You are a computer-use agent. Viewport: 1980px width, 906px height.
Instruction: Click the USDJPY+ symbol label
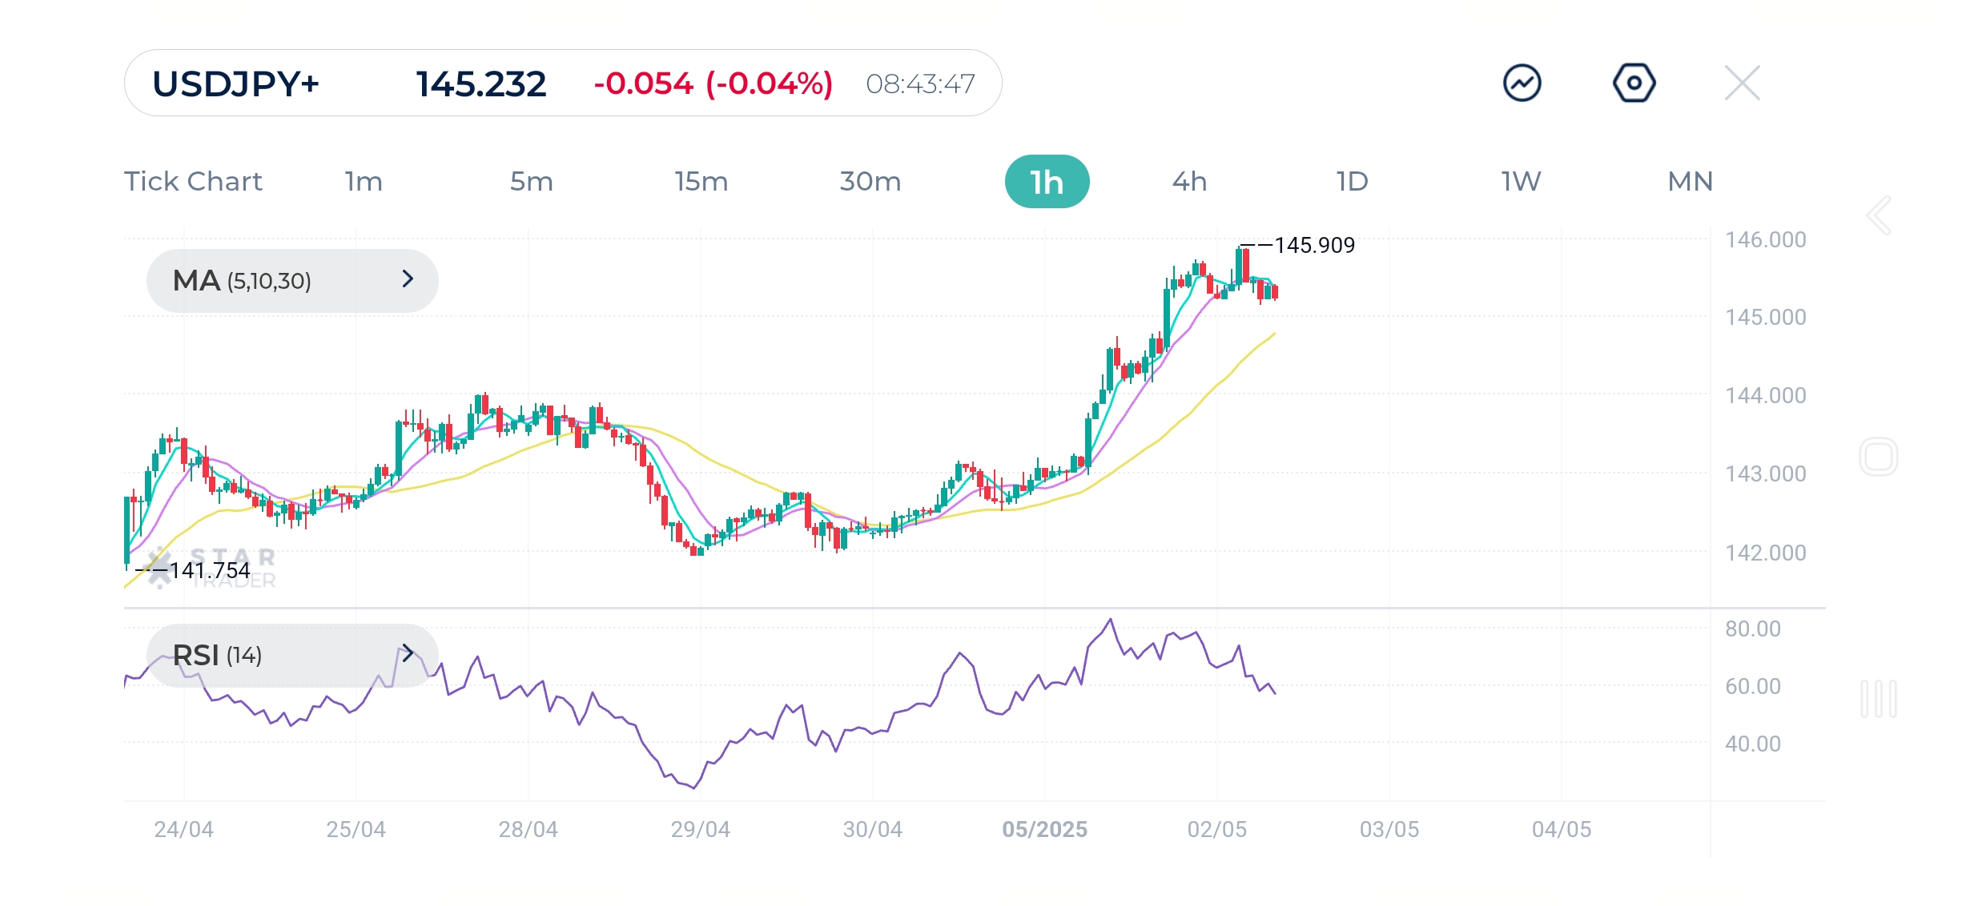tap(237, 84)
